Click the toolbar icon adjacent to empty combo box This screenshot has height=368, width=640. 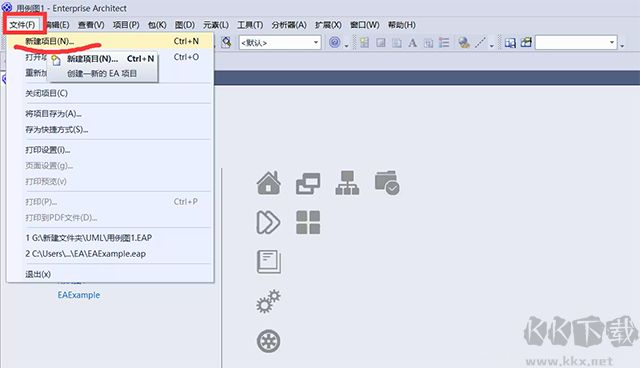pyautogui.click(x=526, y=42)
